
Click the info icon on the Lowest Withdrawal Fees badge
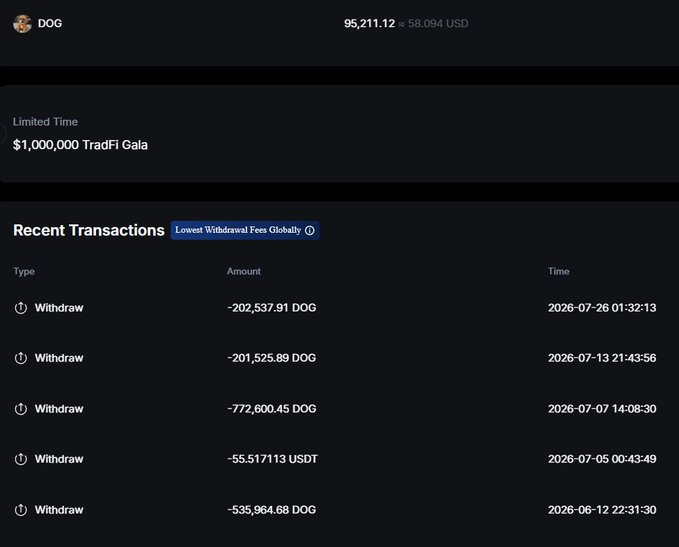click(x=310, y=230)
